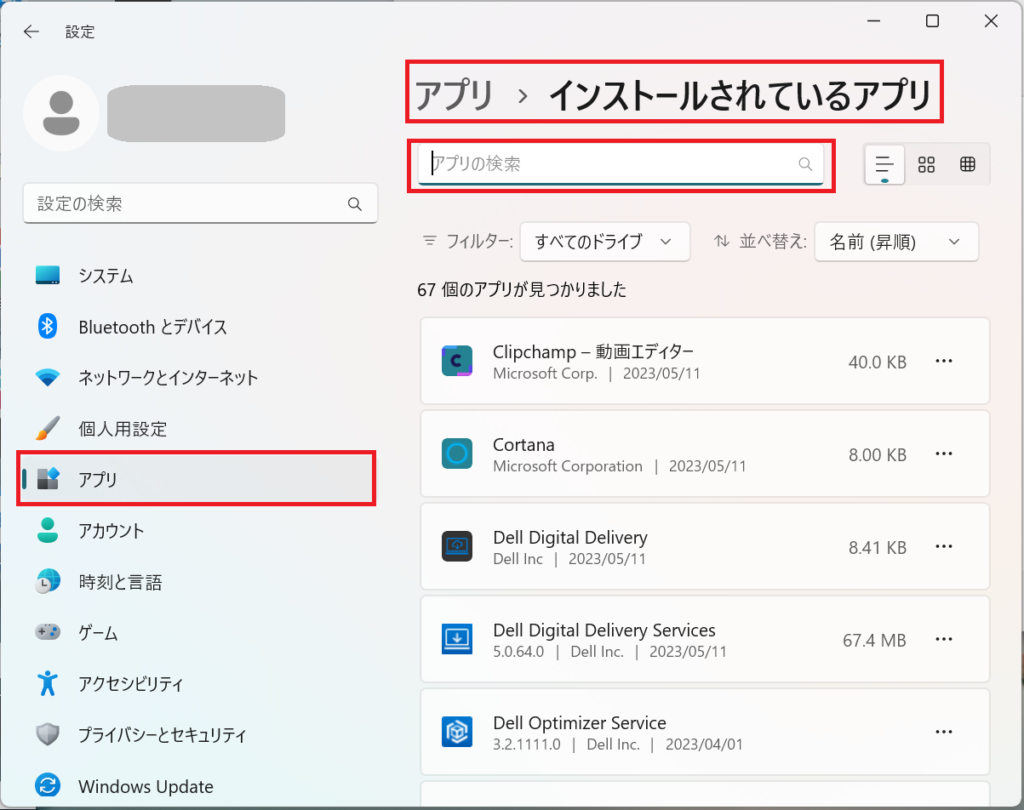The width and height of the screenshot is (1024, 810).
Task: Click the 40.0 KB size value
Action: click(877, 362)
